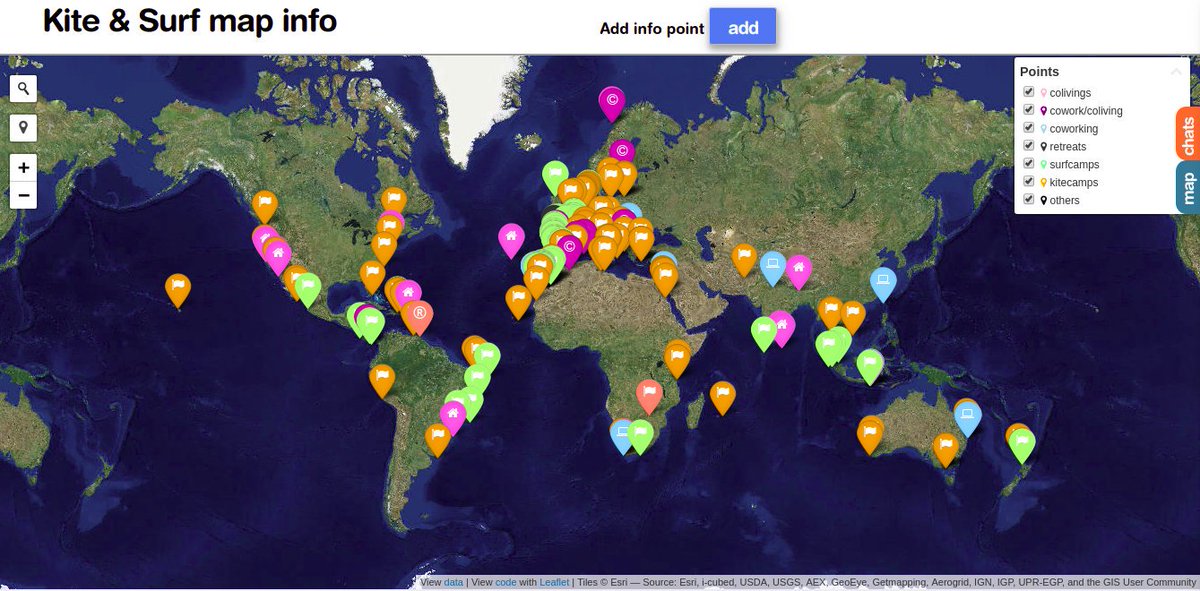Select the pink house marker near Sri Lanka
The height and width of the screenshot is (591, 1200).
click(x=781, y=329)
